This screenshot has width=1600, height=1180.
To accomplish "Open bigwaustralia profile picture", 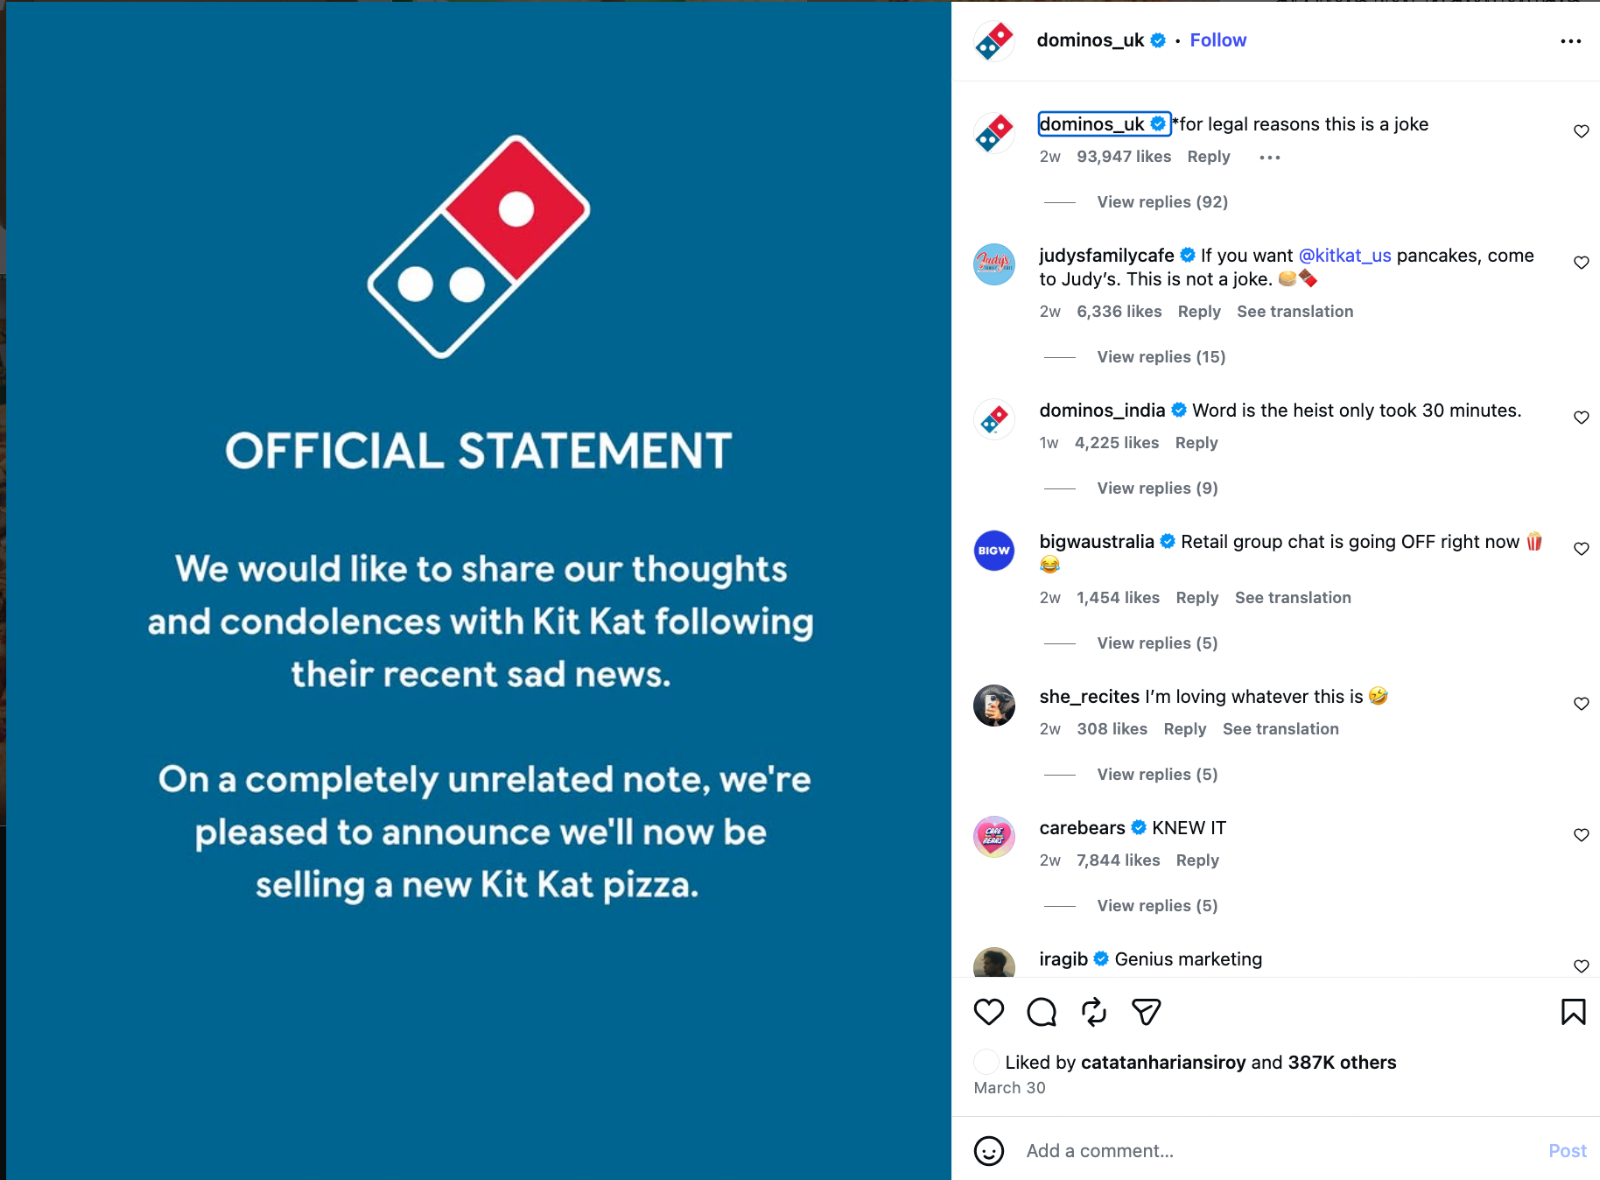I will coord(994,551).
